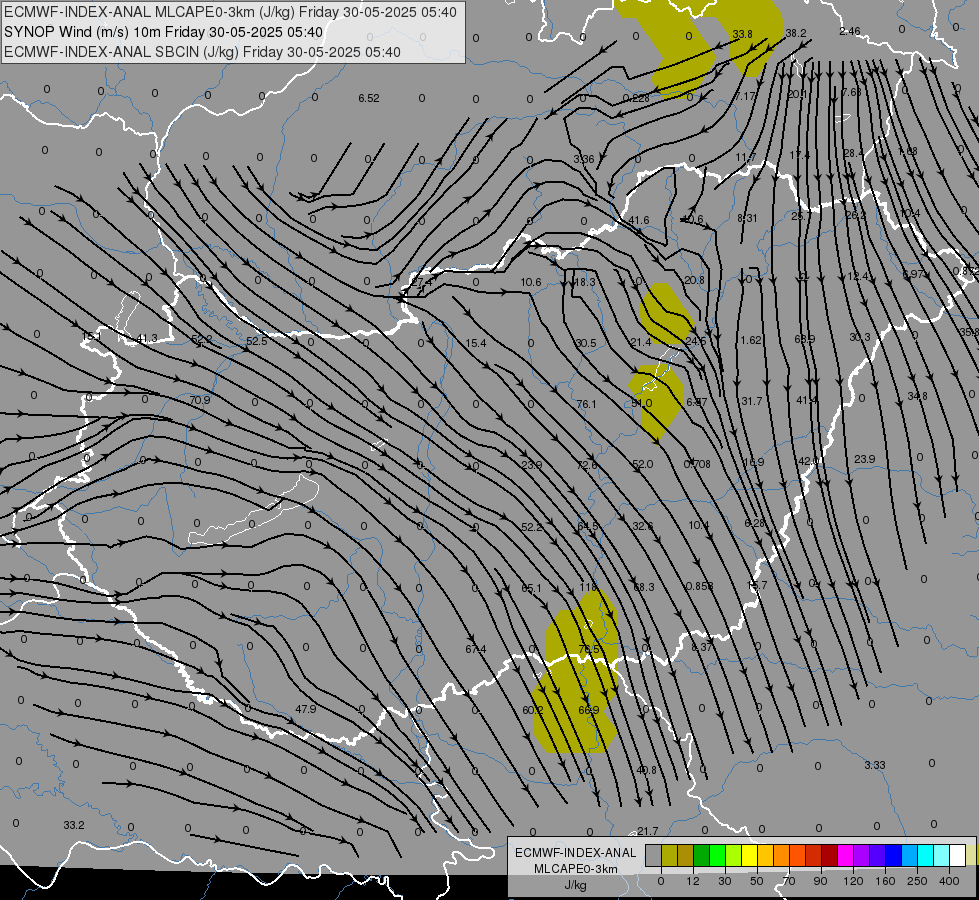The height and width of the screenshot is (900, 979).
Task: Click the map value 40.8
Action: click(x=646, y=770)
